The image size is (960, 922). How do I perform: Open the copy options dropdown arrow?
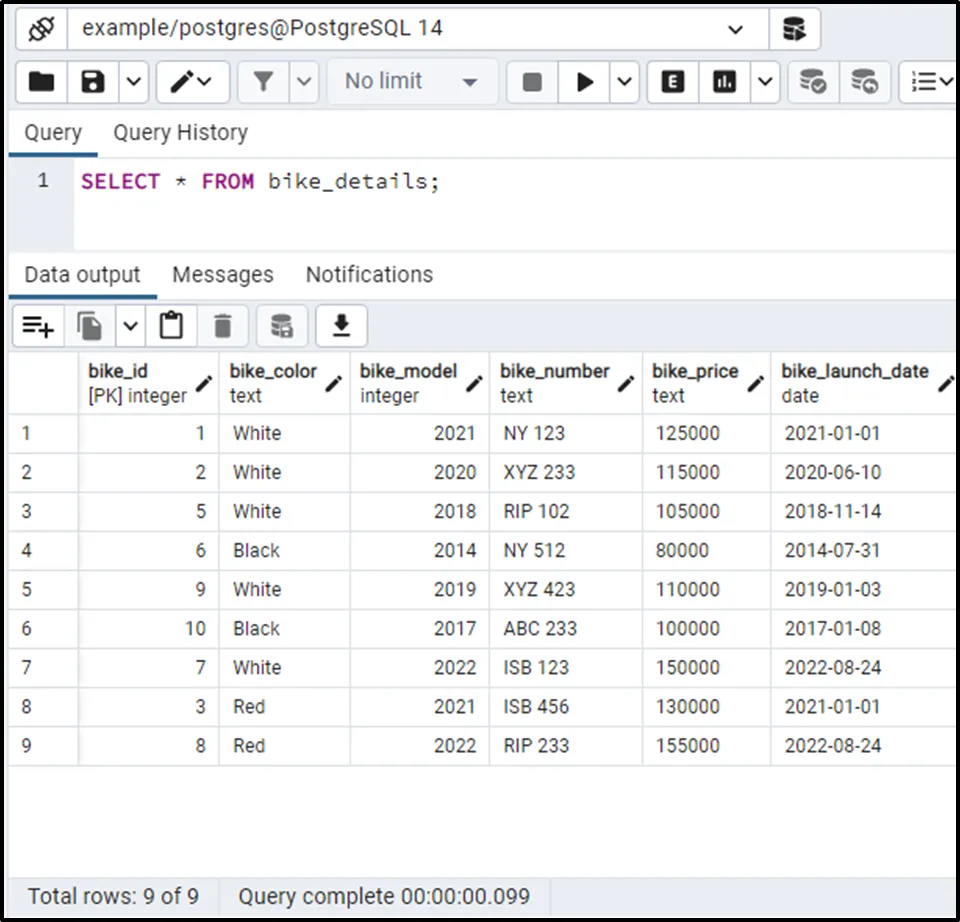point(130,326)
